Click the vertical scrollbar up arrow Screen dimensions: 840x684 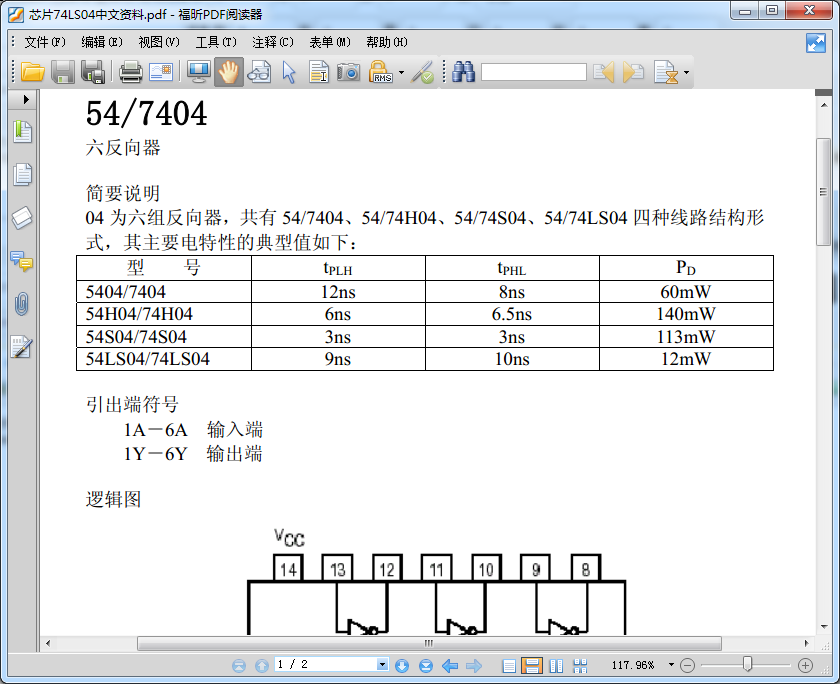tap(823, 105)
